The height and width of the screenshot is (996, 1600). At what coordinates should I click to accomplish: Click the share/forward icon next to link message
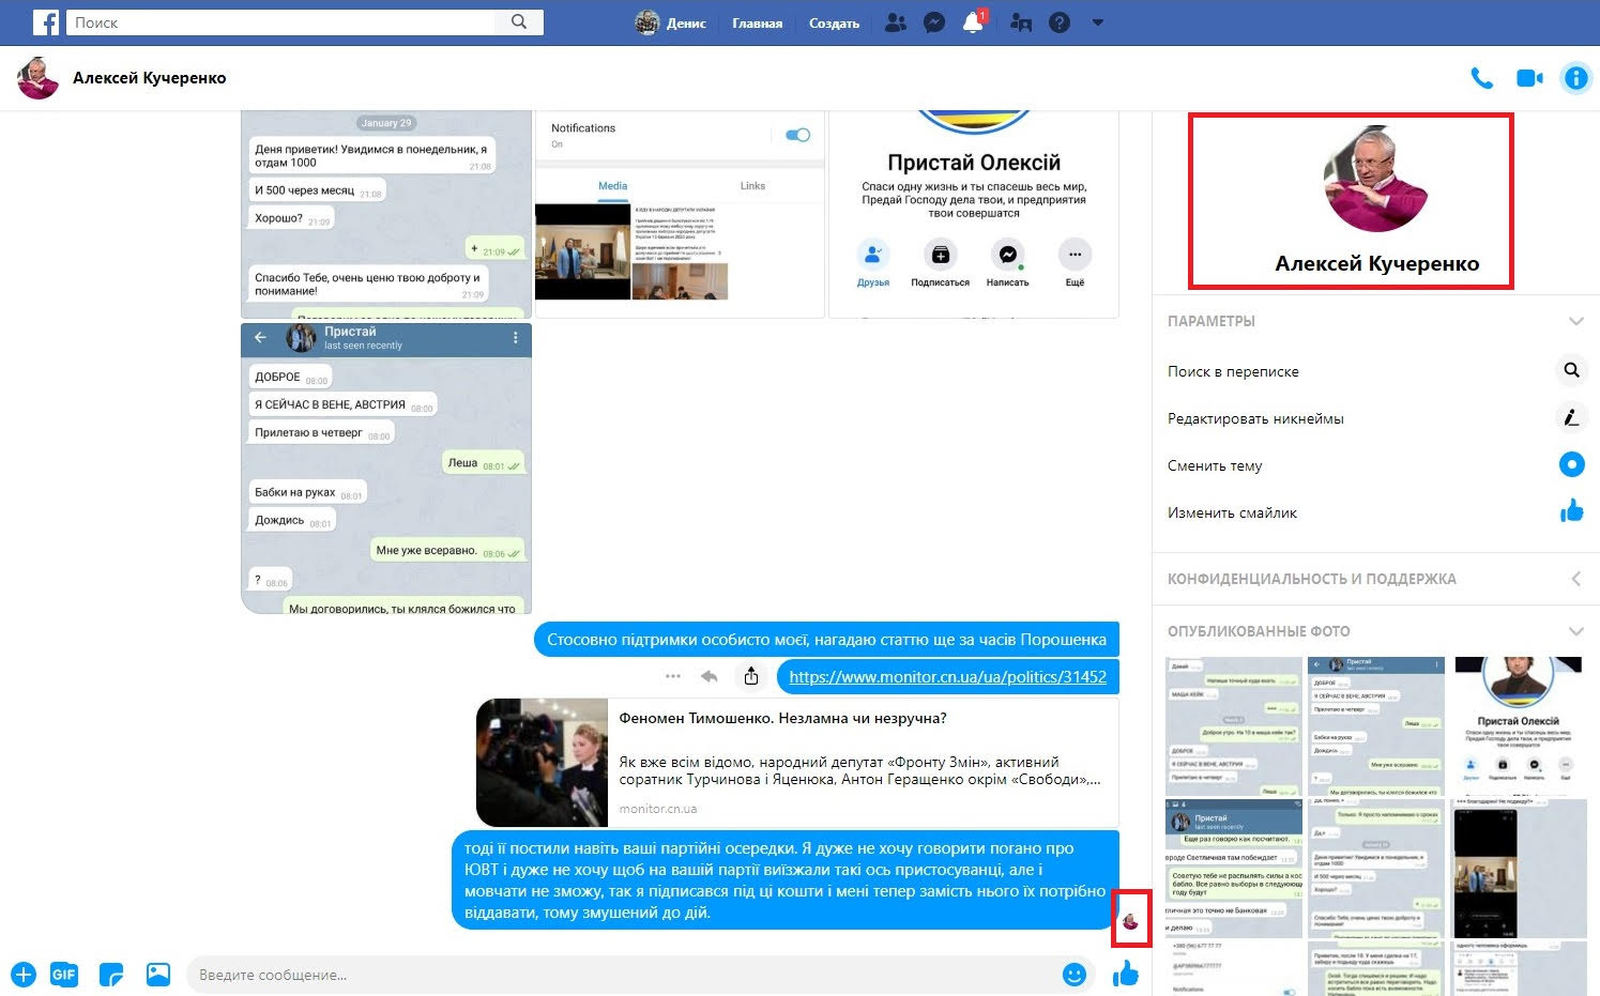[751, 677]
